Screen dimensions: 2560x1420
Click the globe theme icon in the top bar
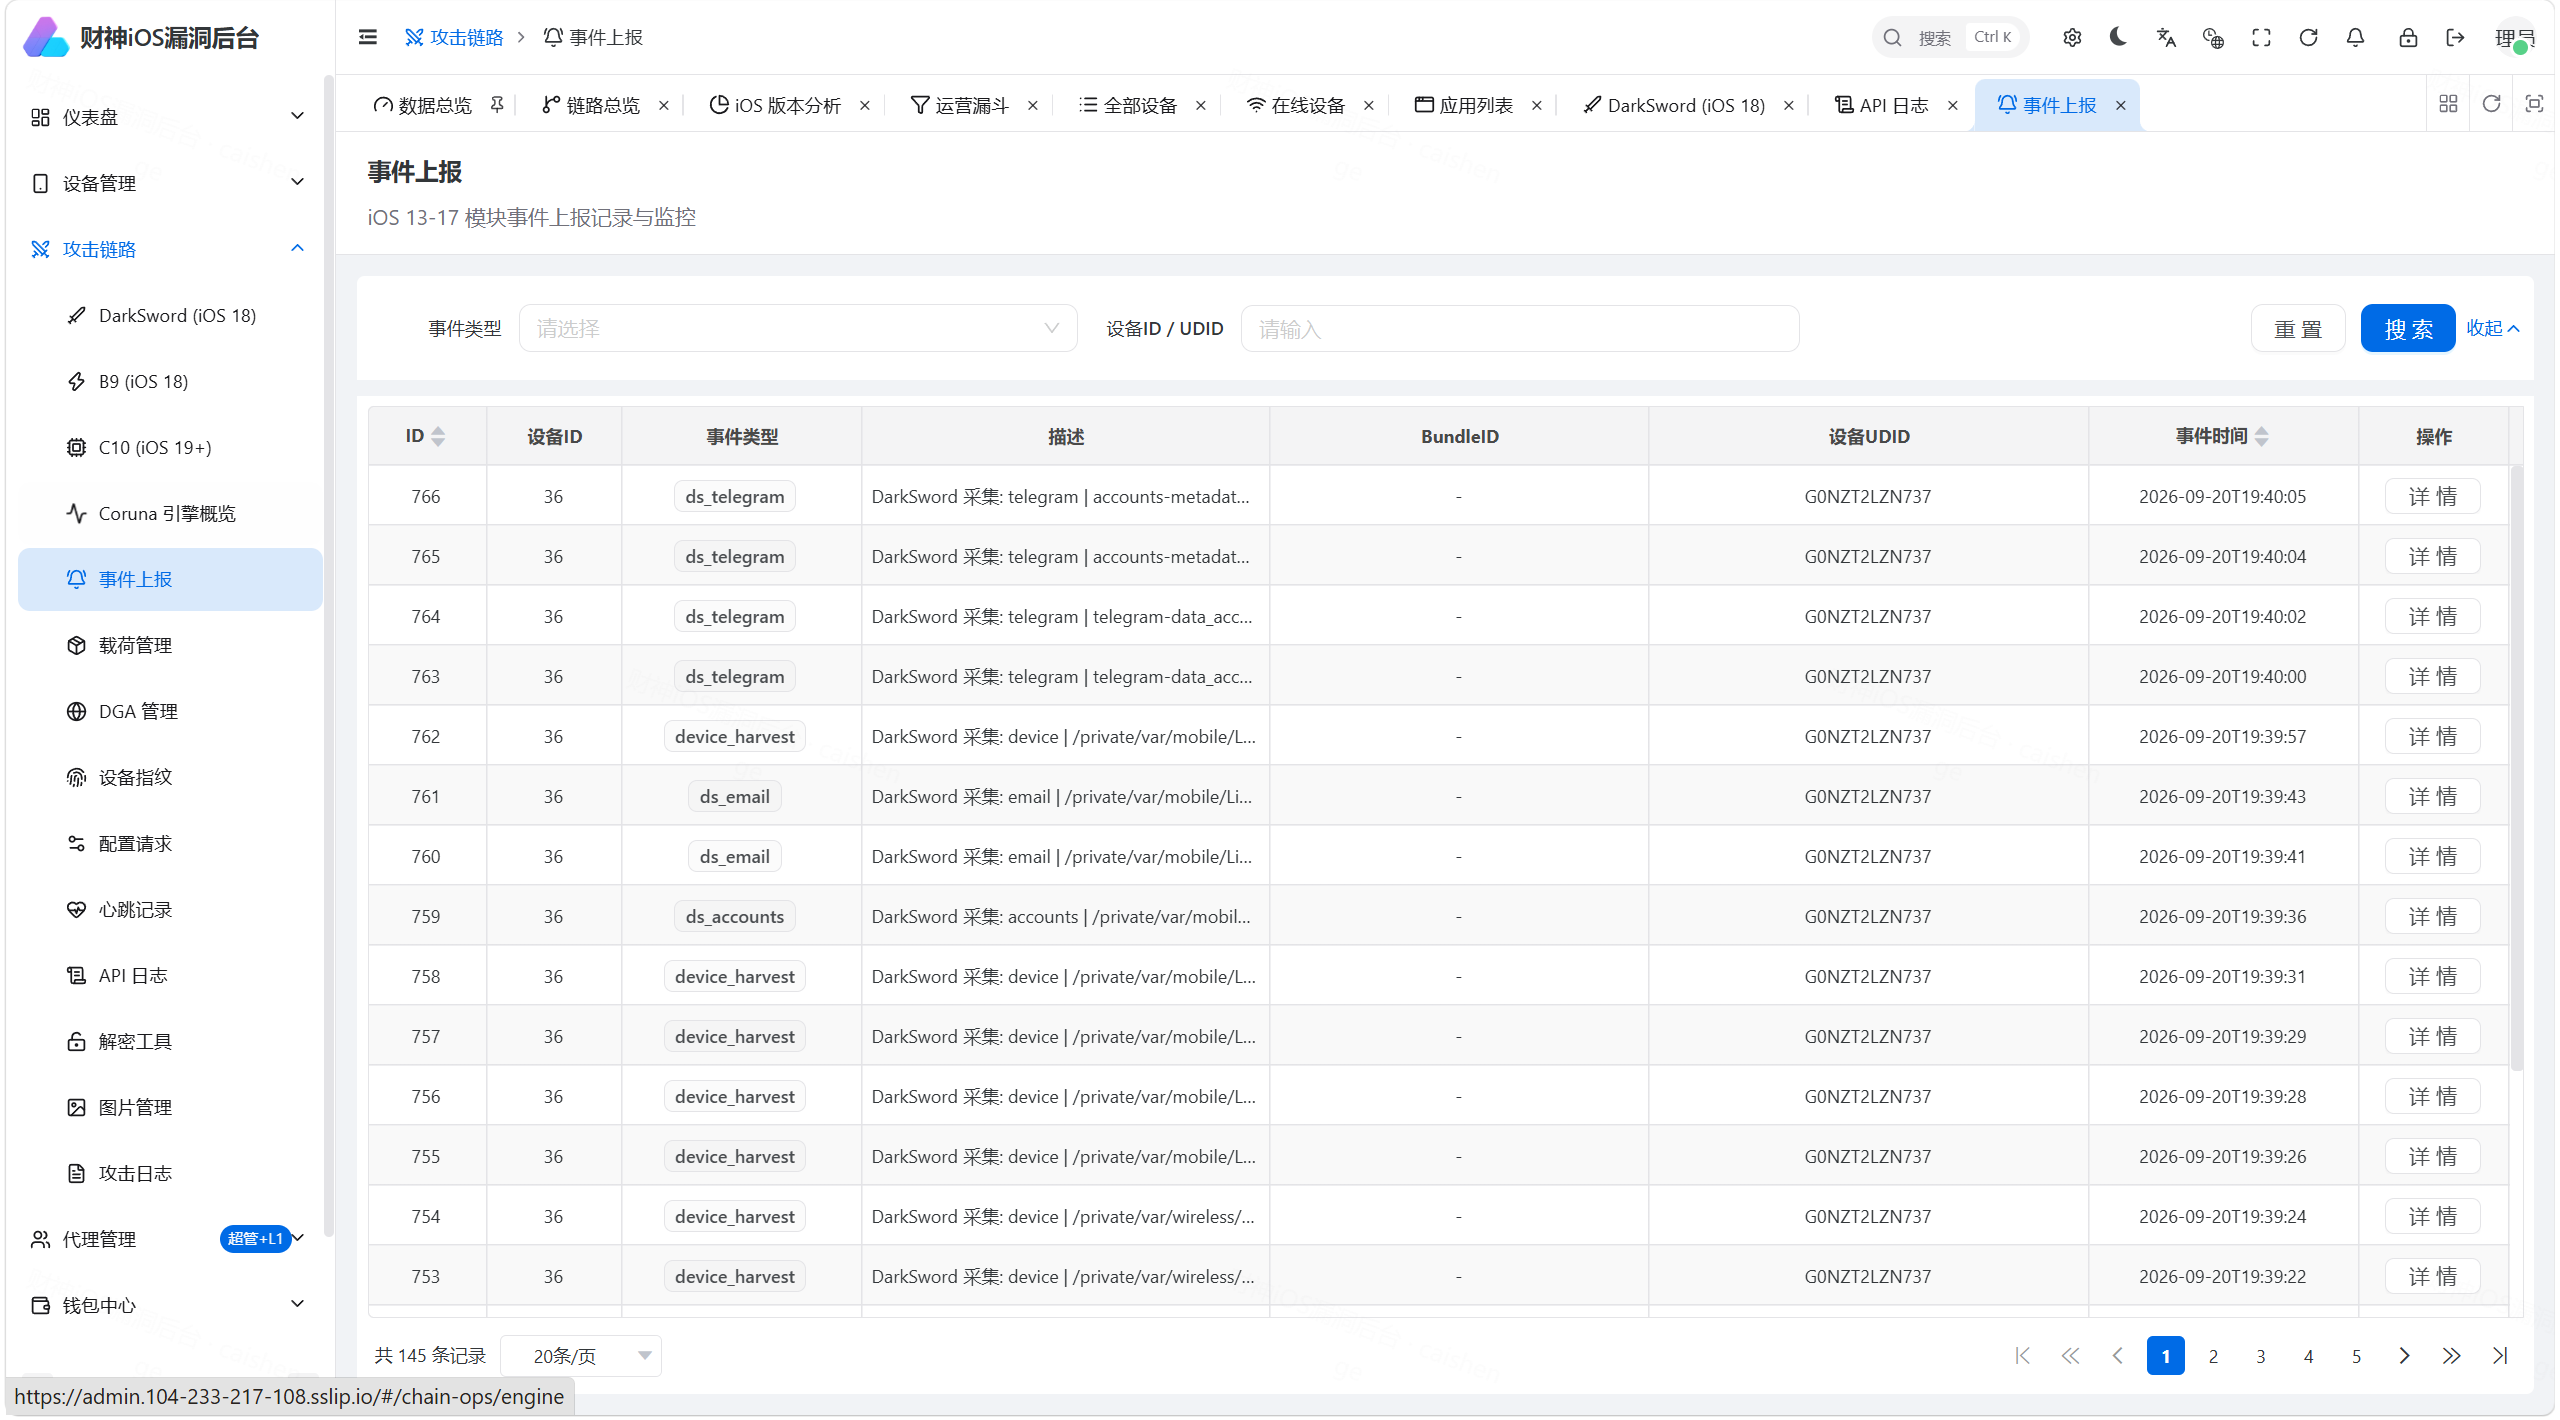click(x=2213, y=37)
